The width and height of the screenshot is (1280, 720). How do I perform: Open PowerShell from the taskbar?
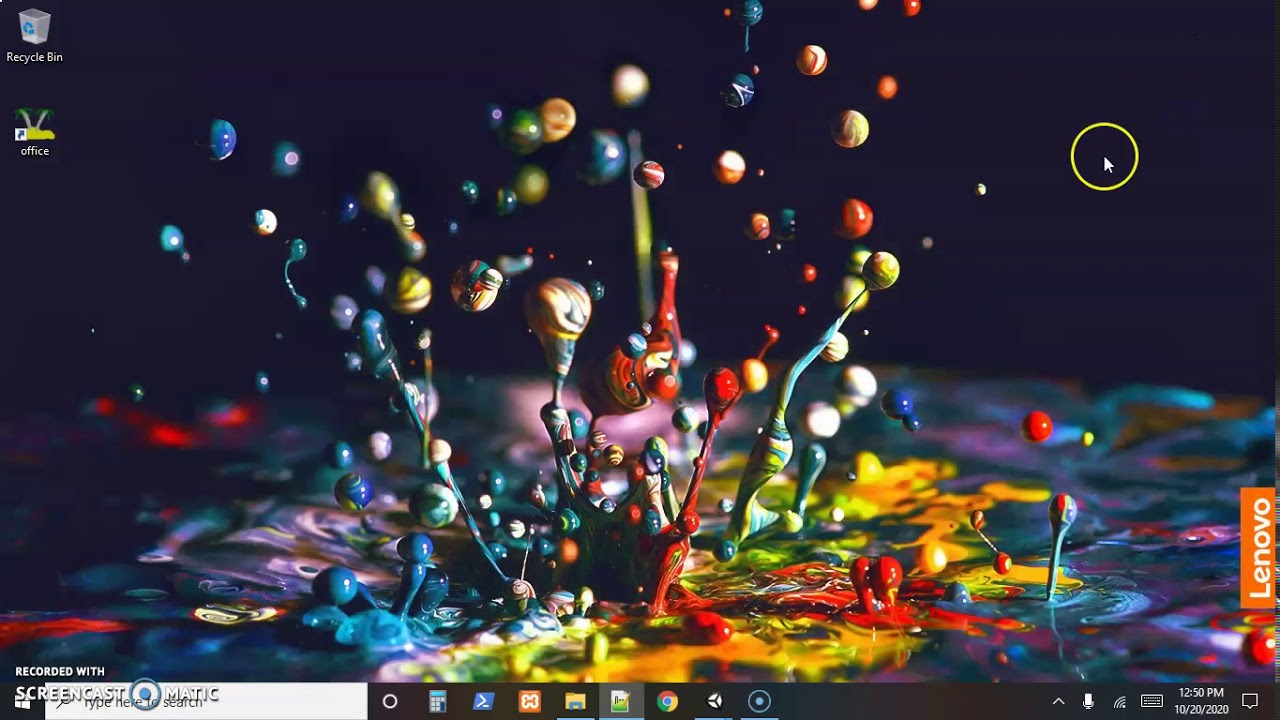pyautogui.click(x=483, y=701)
